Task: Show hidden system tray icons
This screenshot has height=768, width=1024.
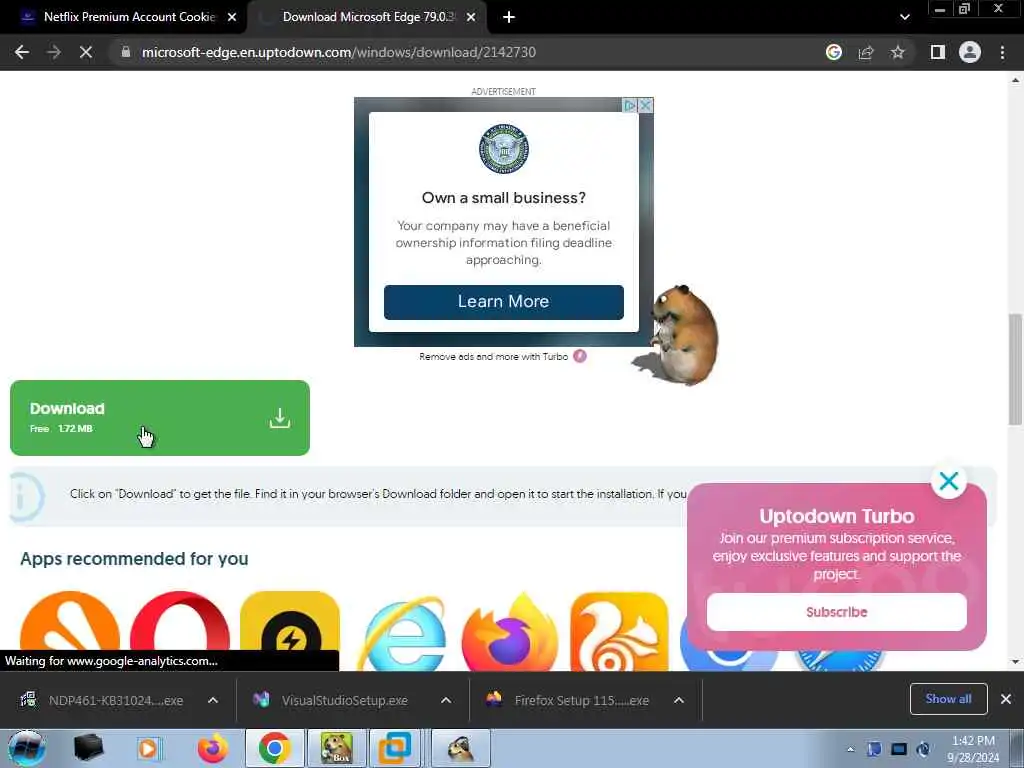Action: tap(850, 749)
